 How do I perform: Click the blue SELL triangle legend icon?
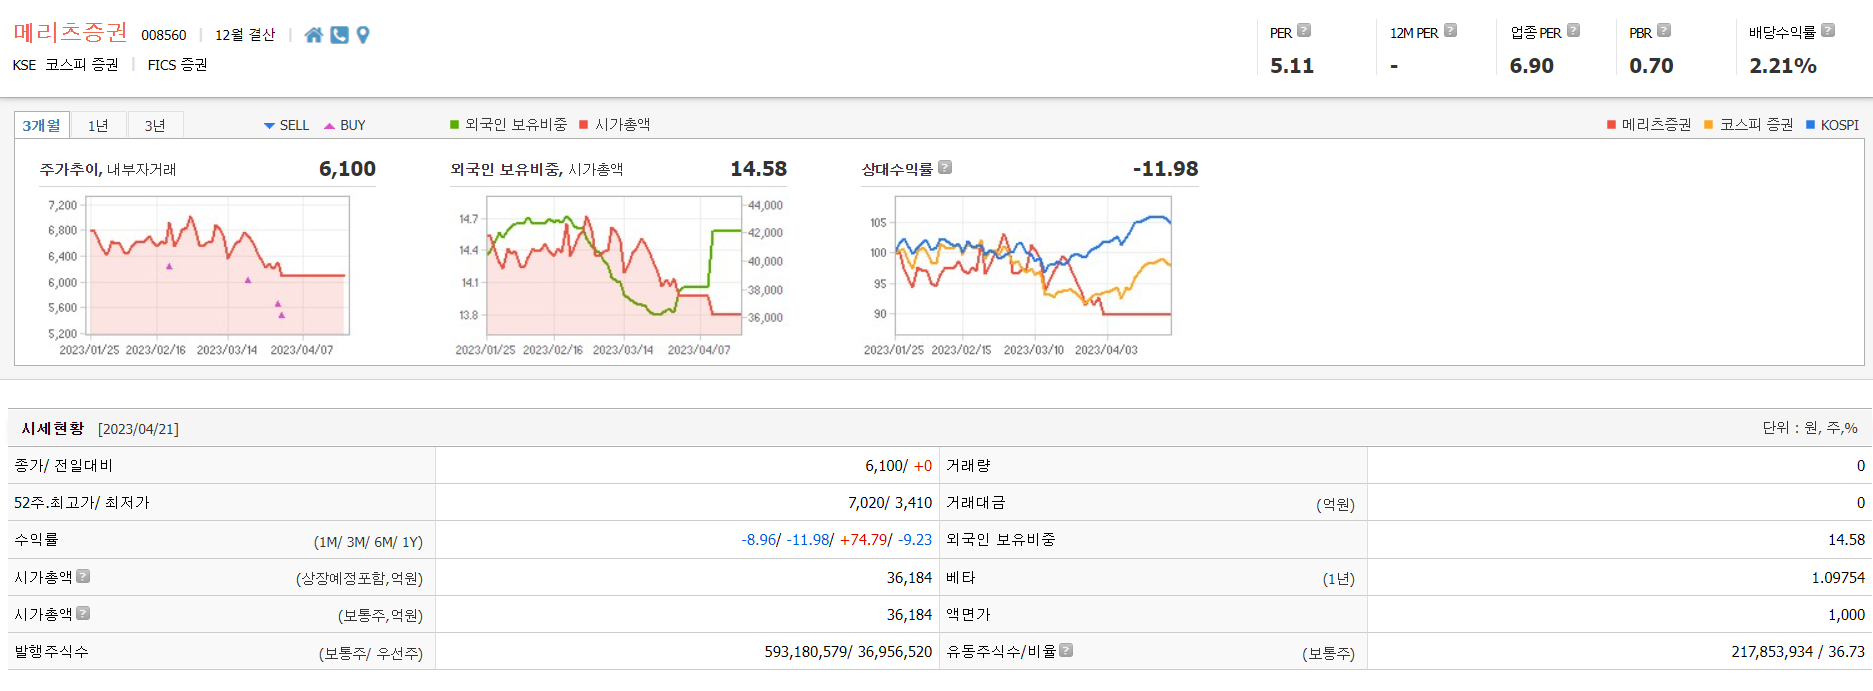coord(269,126)
